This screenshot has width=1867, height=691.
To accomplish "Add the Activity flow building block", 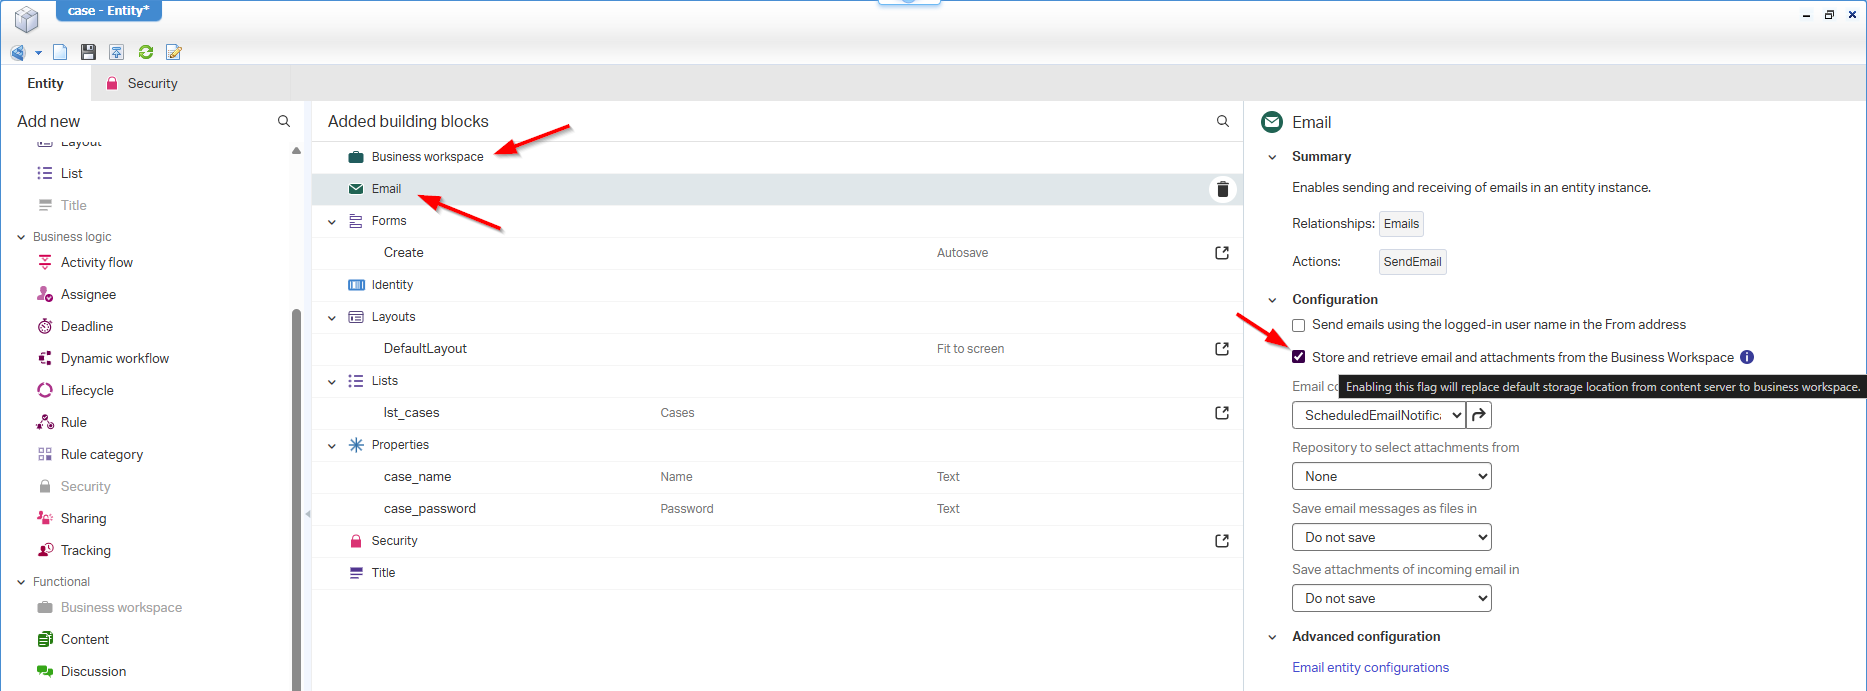I will [x=97, y=262].
